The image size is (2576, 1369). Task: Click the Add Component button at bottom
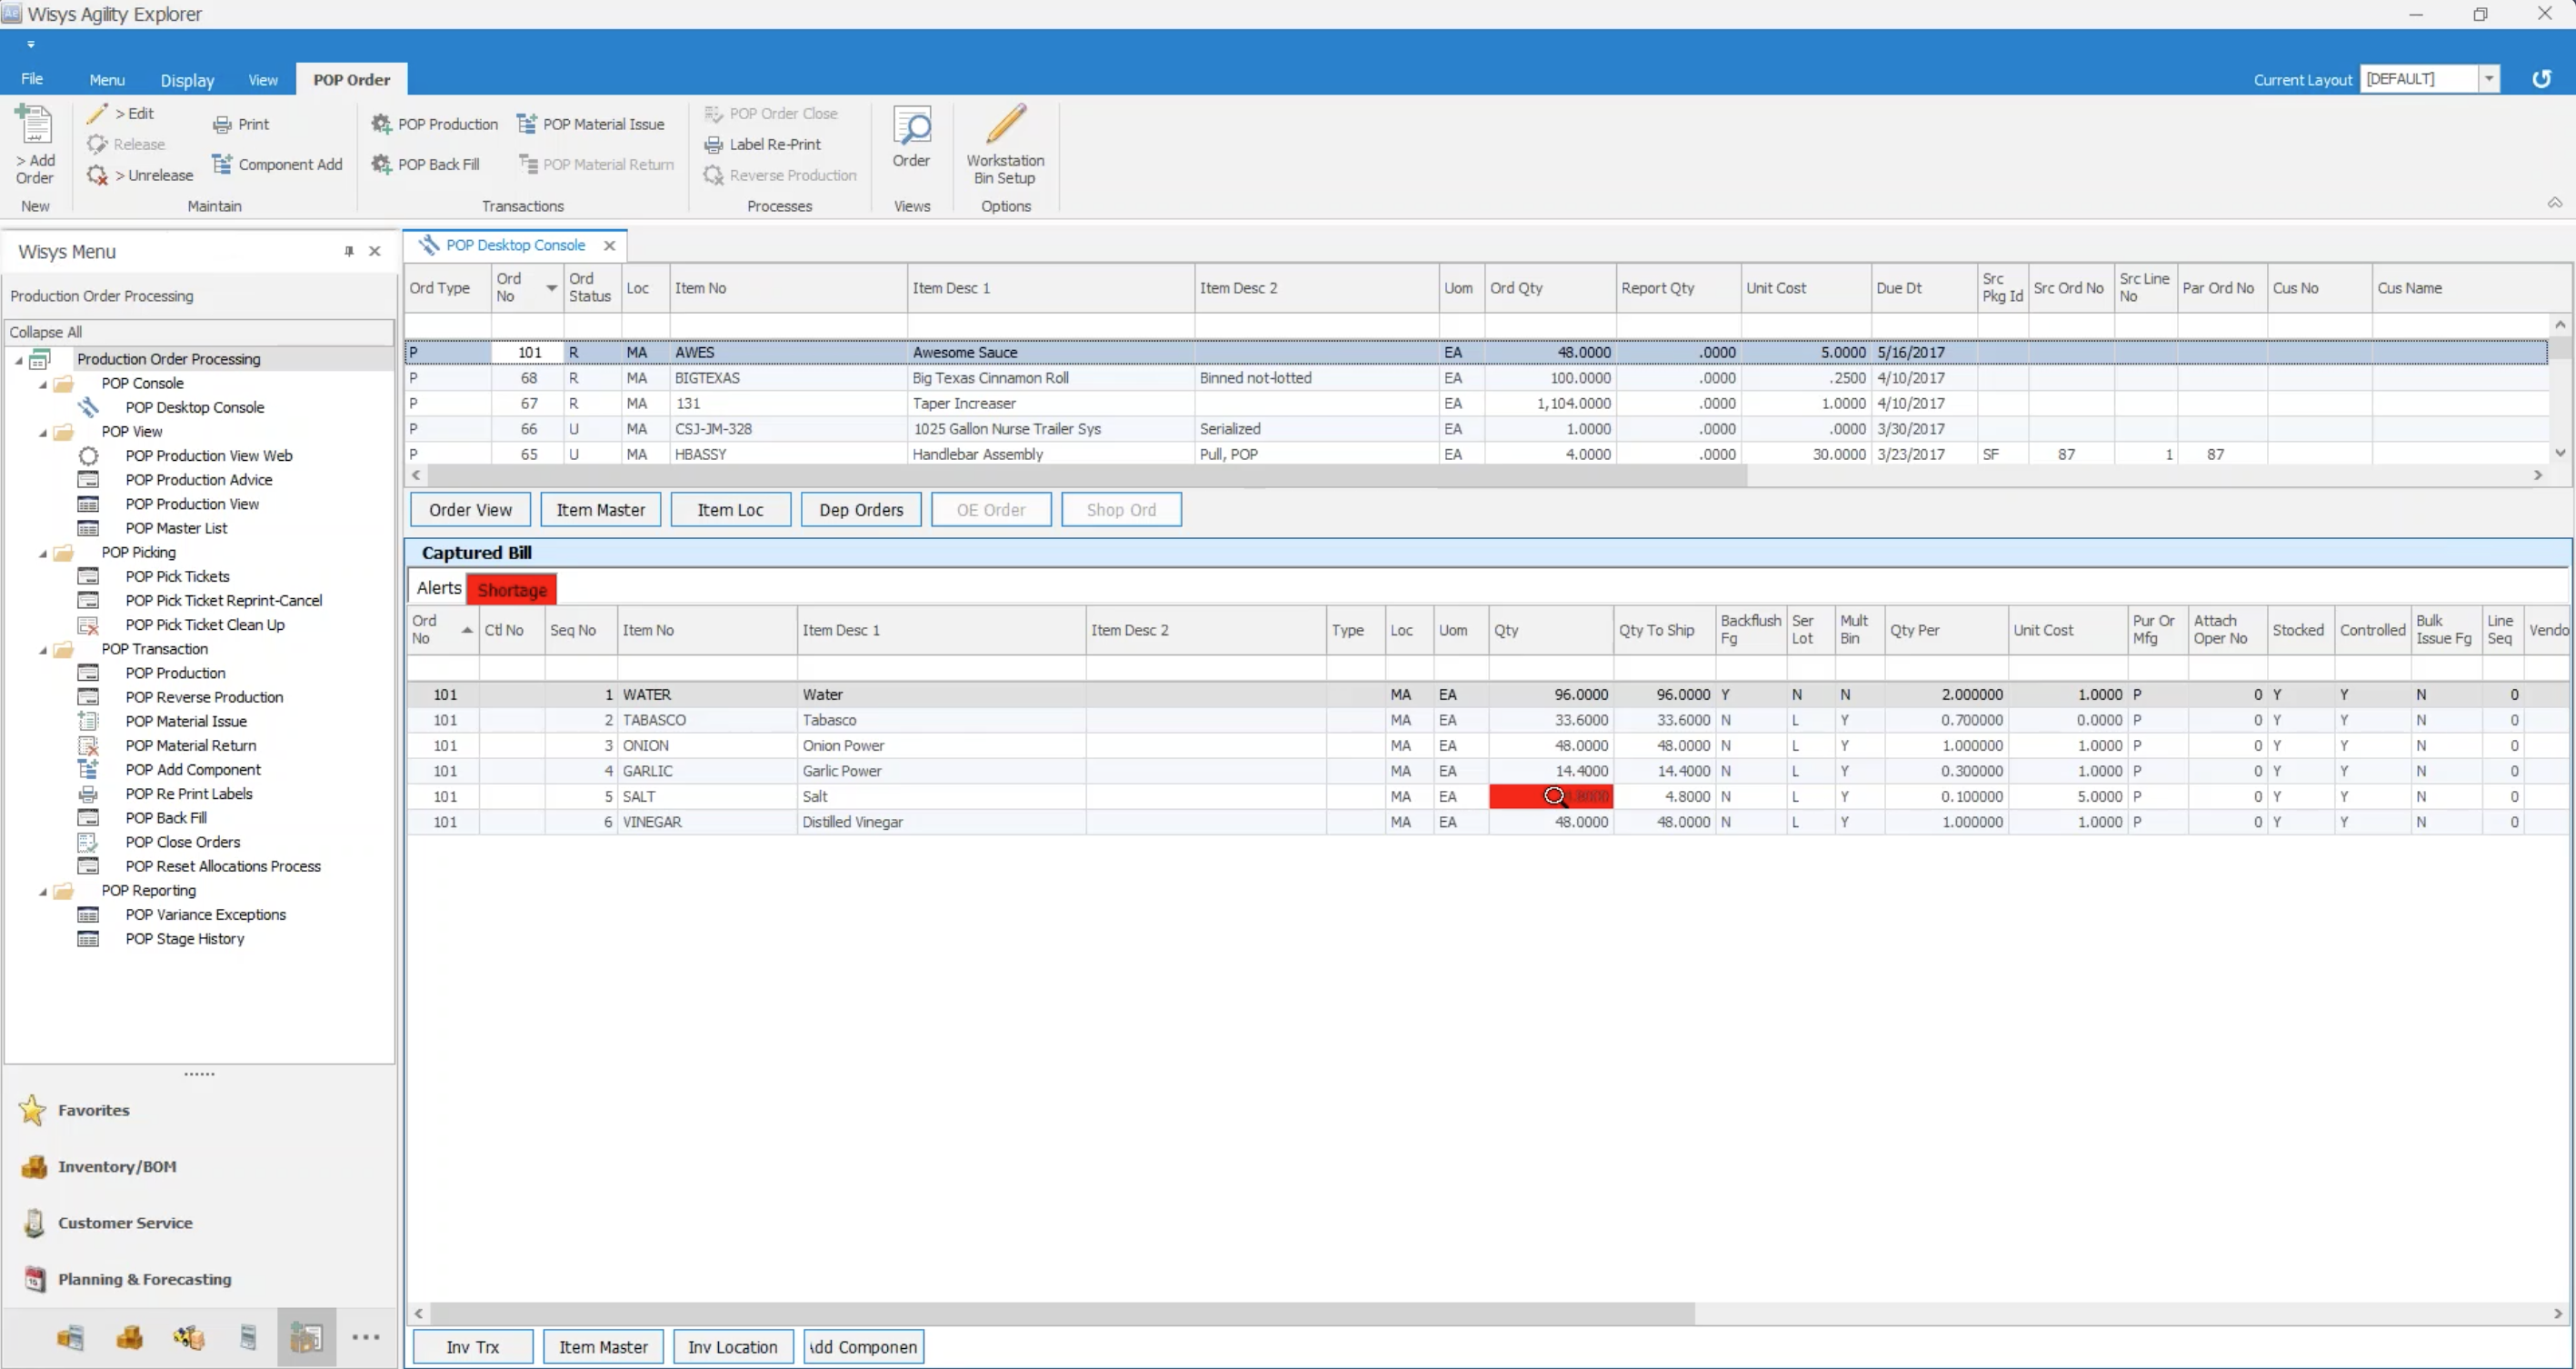pyautogui.click(x=863, y=1347)
